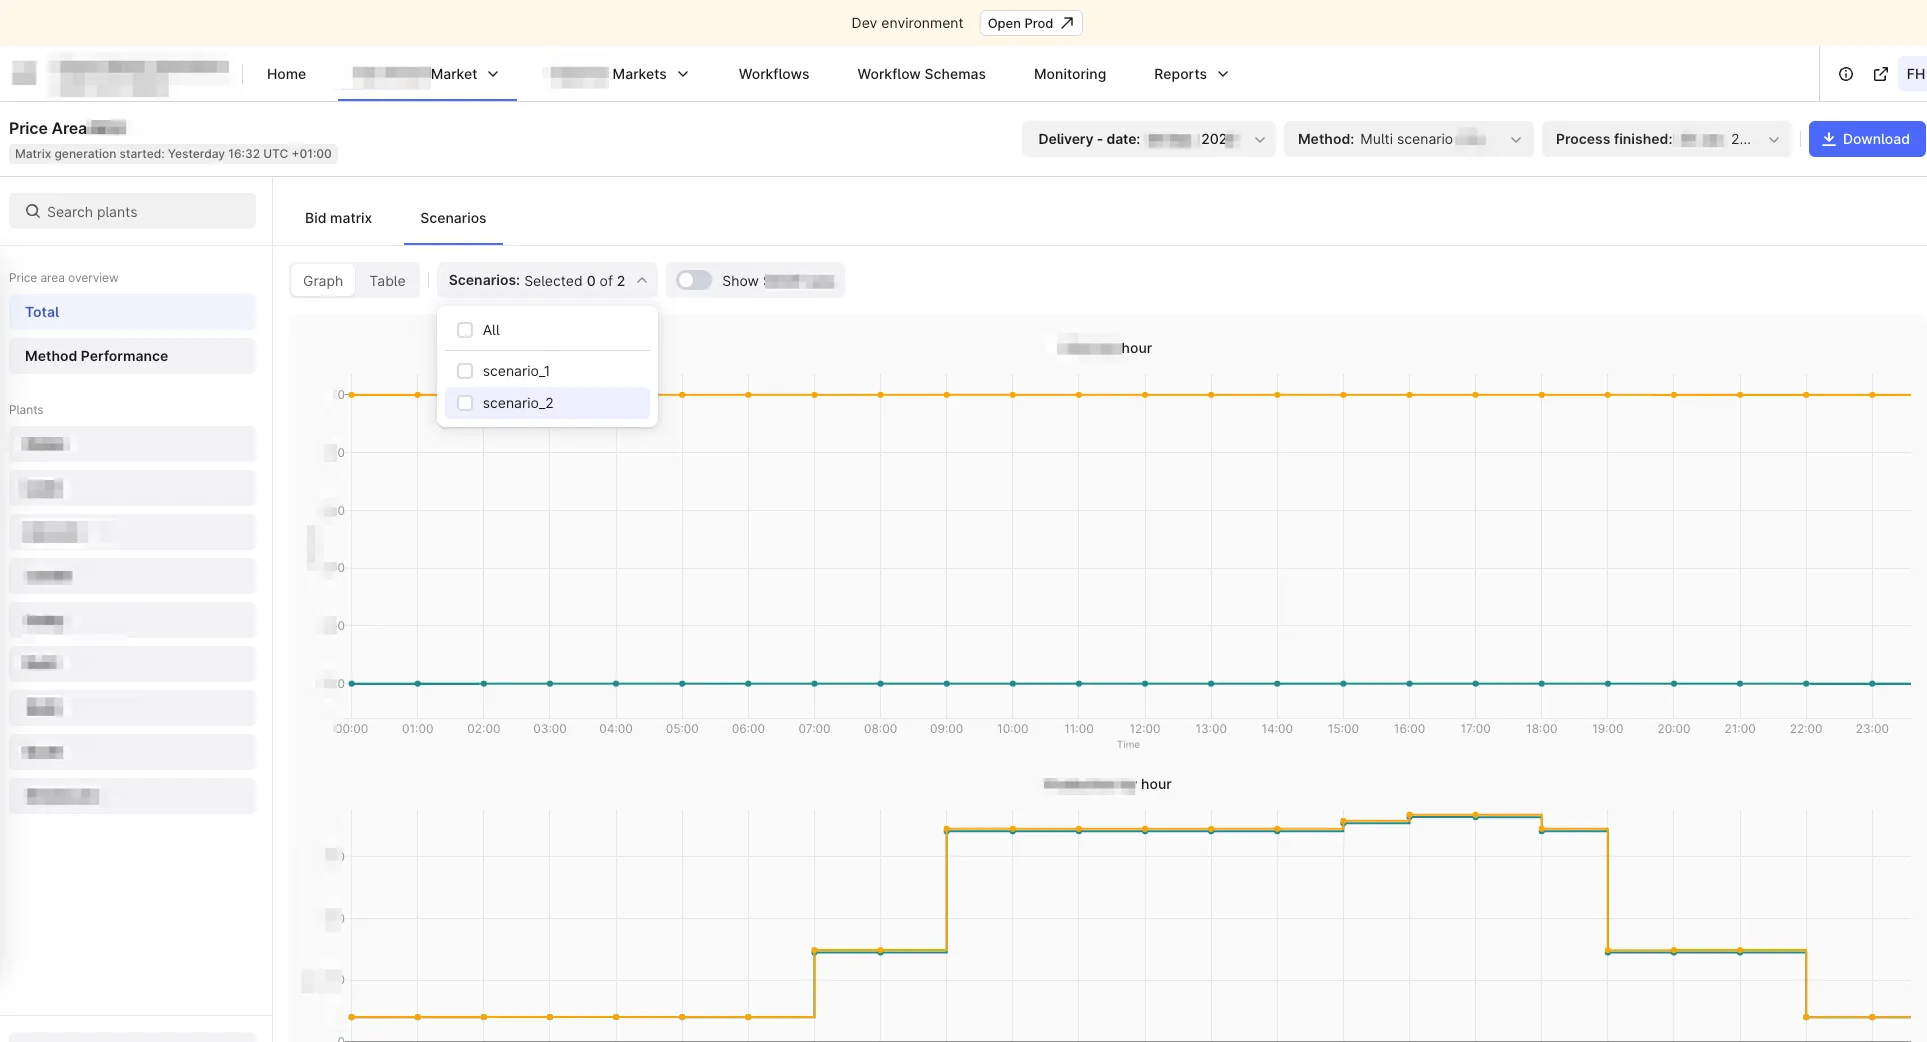Click the orange data point at 12:00
The width and height of the screenshot is (1927, 1042).
1145,395
